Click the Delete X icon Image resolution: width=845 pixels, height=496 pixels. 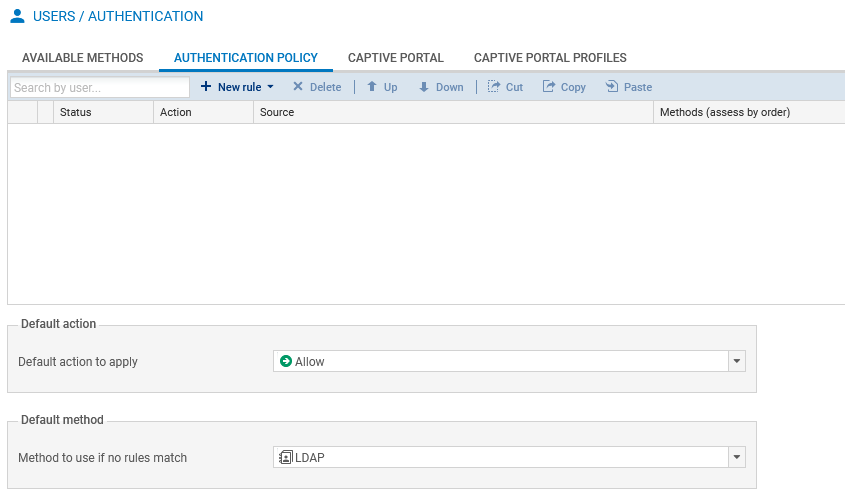[298, 87]
